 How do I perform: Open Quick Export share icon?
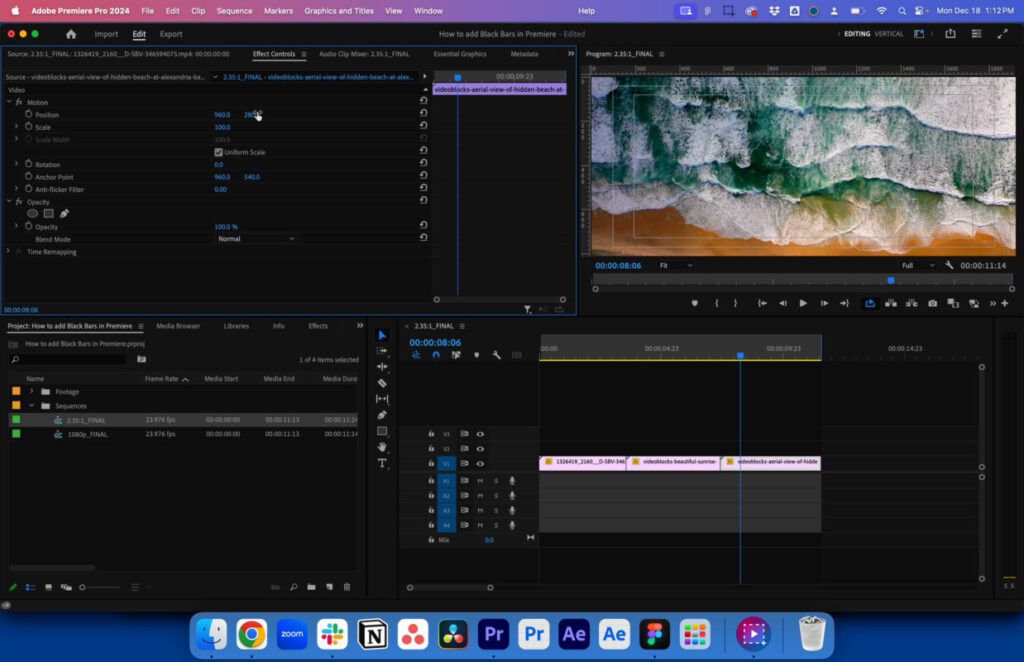point(950,34)
